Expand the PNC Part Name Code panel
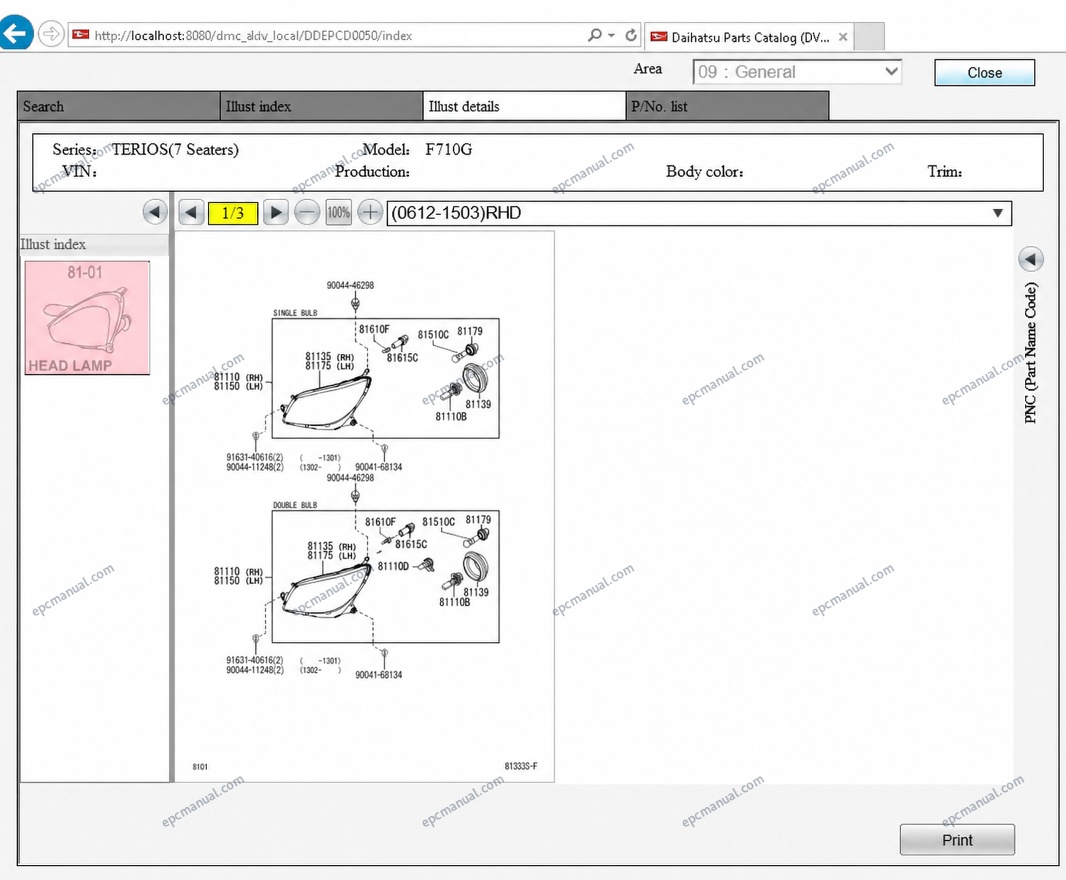Viewport: 1066px width, 880px height. (x=1031, y=259)
